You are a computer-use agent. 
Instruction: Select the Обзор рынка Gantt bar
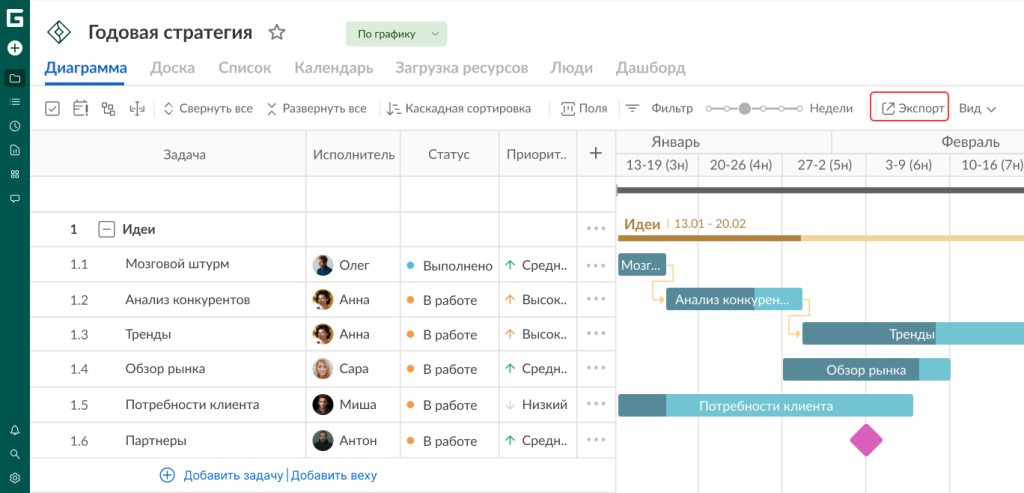pyautogui.click(x=866, y=370)
